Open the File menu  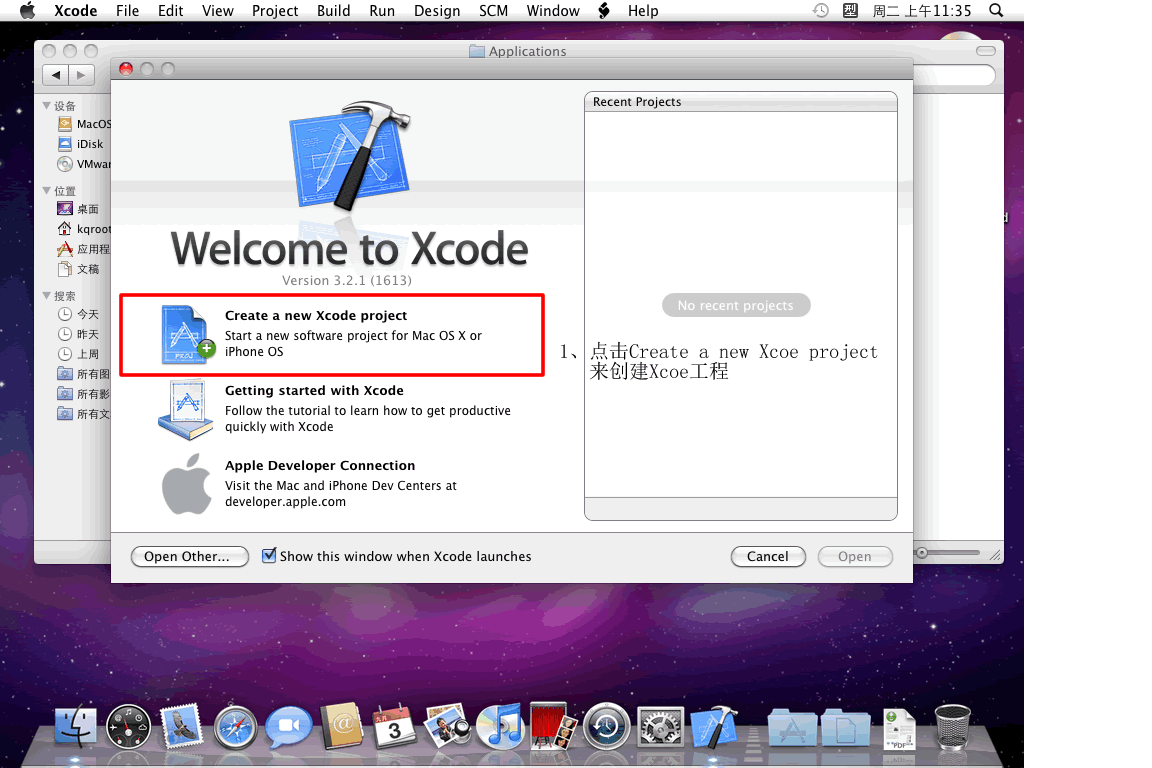127,10
